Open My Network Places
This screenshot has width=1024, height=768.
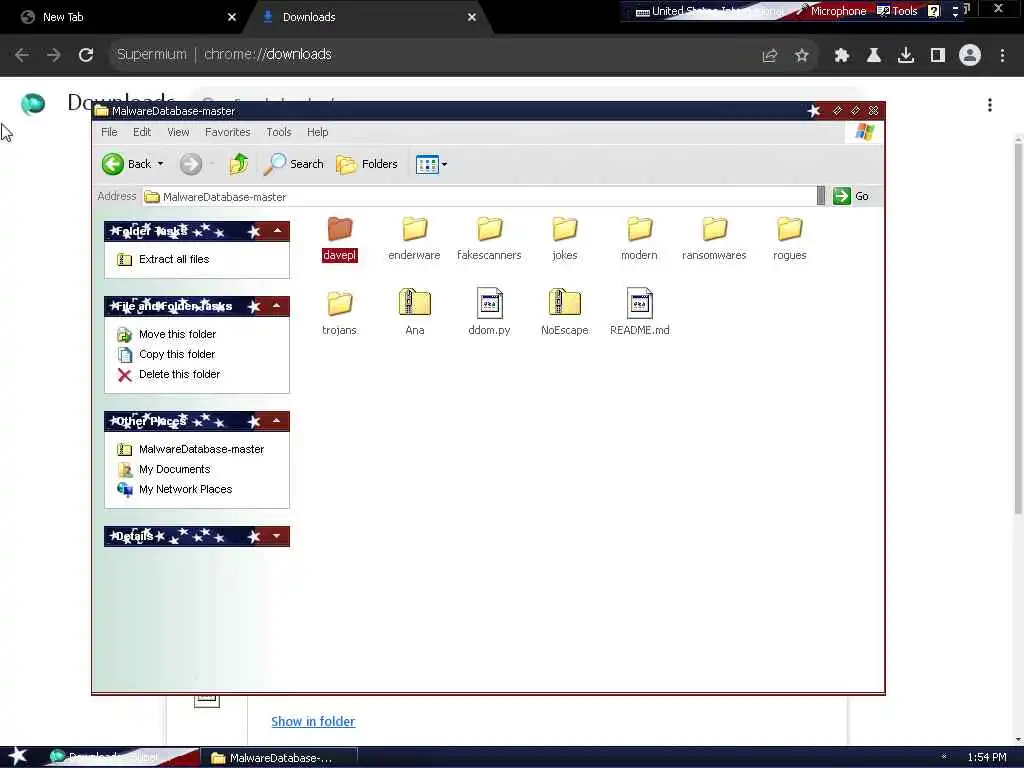pyautogui.click(x=174, y=489)
